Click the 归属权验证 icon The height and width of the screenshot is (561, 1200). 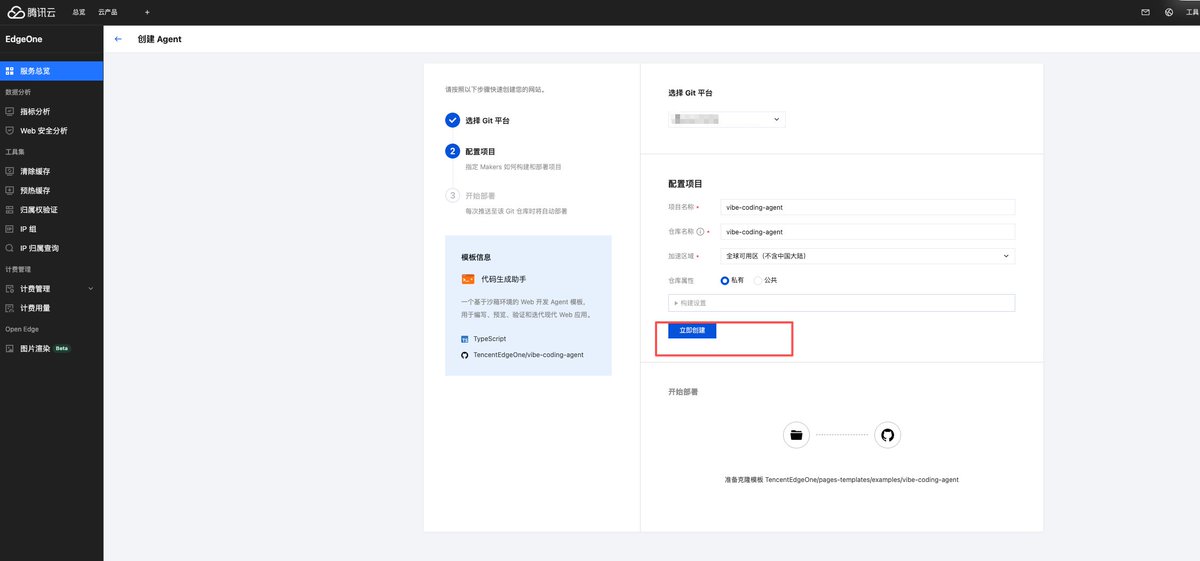[x=10, y=210]
